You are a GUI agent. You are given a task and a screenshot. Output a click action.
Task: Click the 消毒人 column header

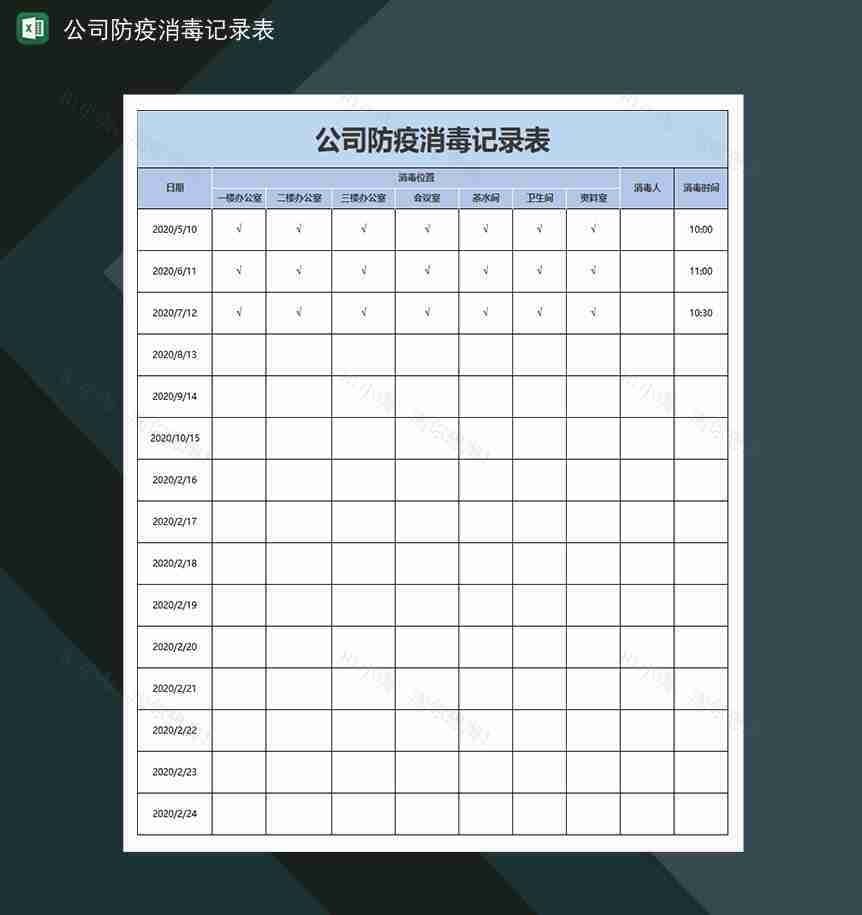pyautogui.click(x=646, y=186)
